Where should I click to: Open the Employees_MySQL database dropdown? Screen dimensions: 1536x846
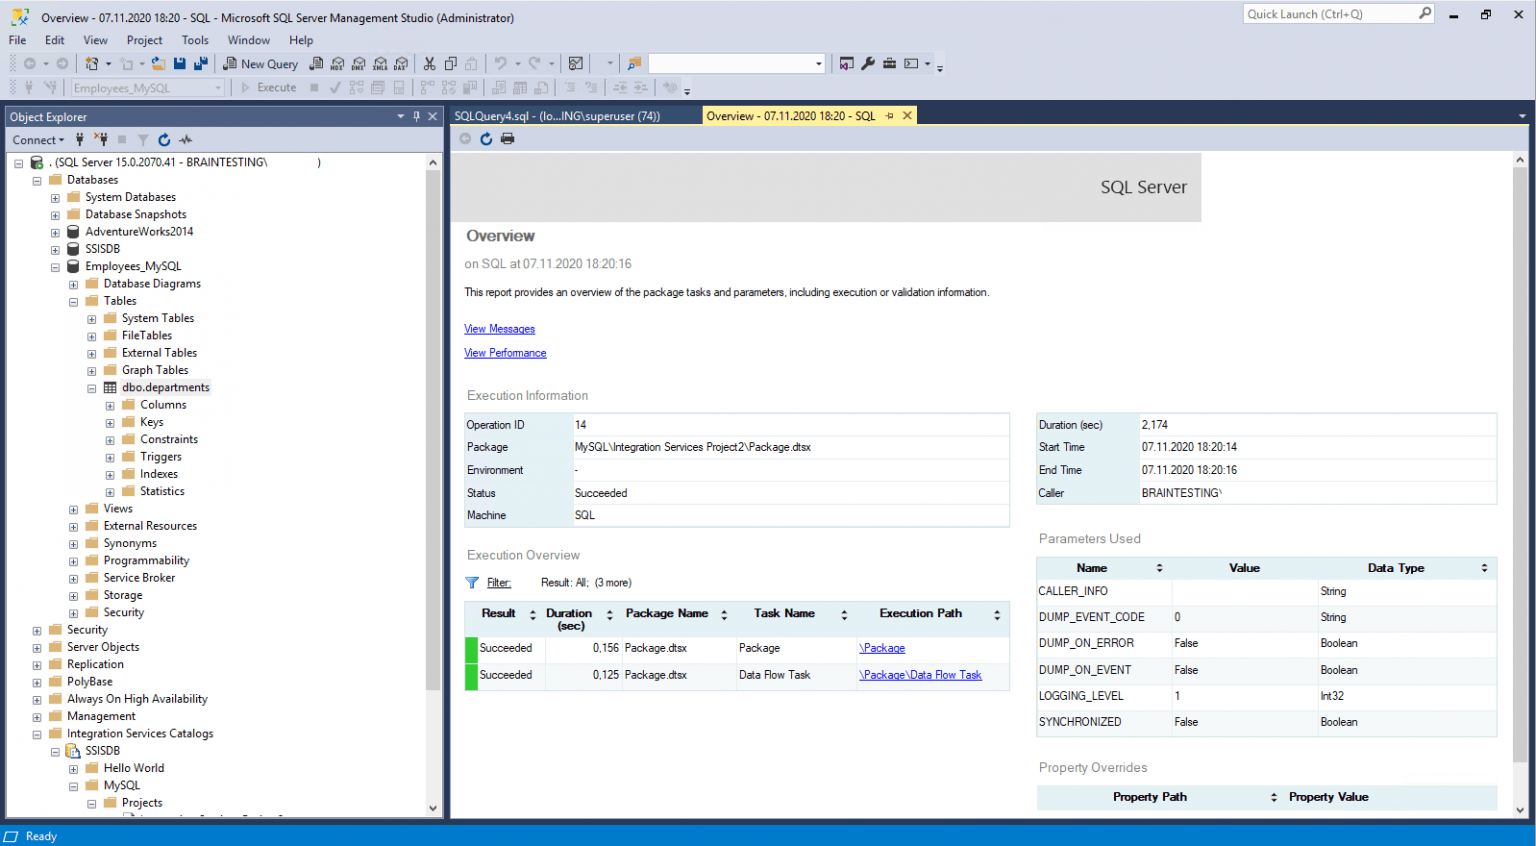coord(218,88)
